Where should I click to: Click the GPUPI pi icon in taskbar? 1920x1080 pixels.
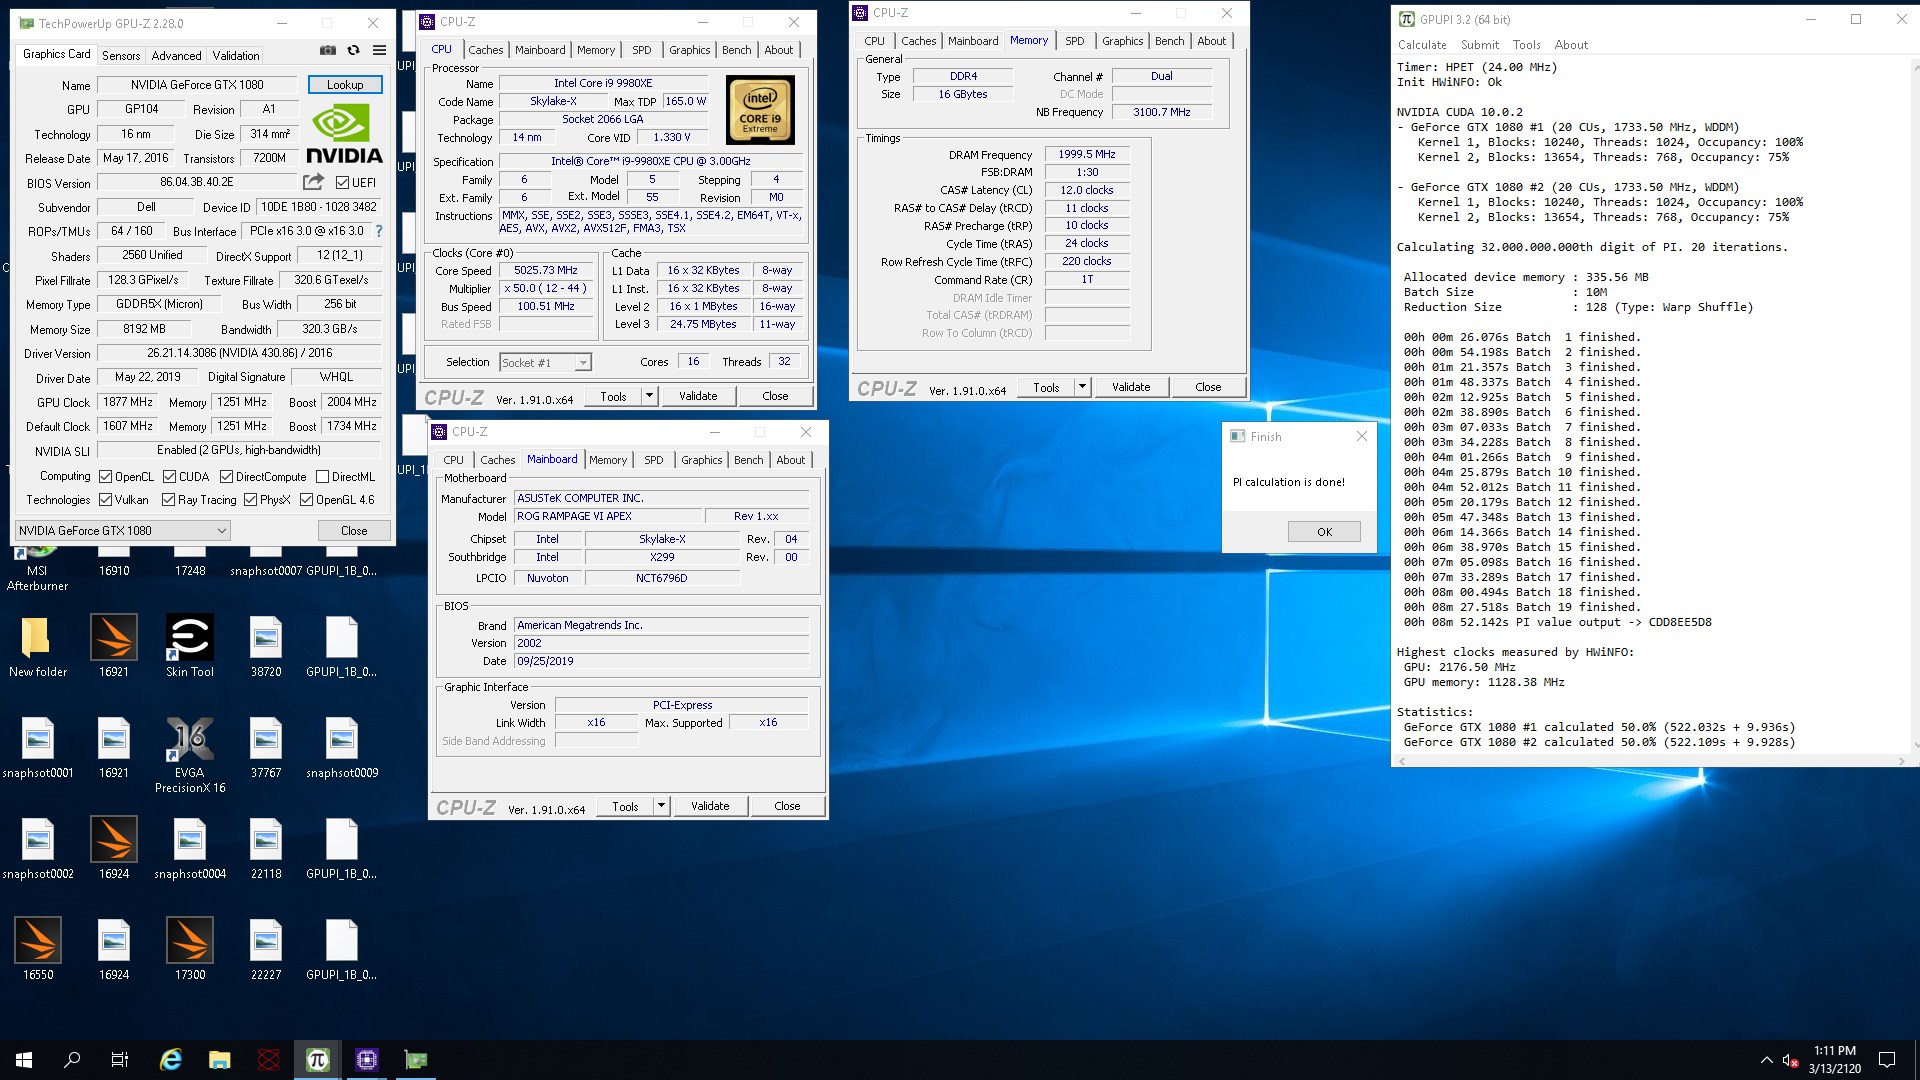pos(318,1060)
